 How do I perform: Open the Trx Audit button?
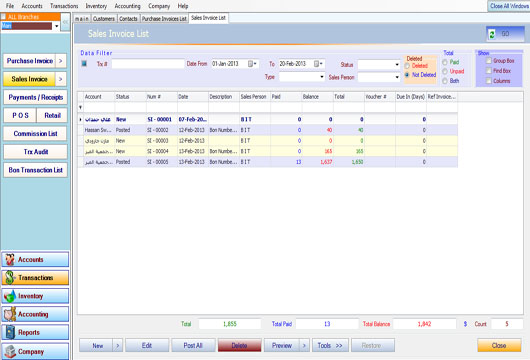35,152
